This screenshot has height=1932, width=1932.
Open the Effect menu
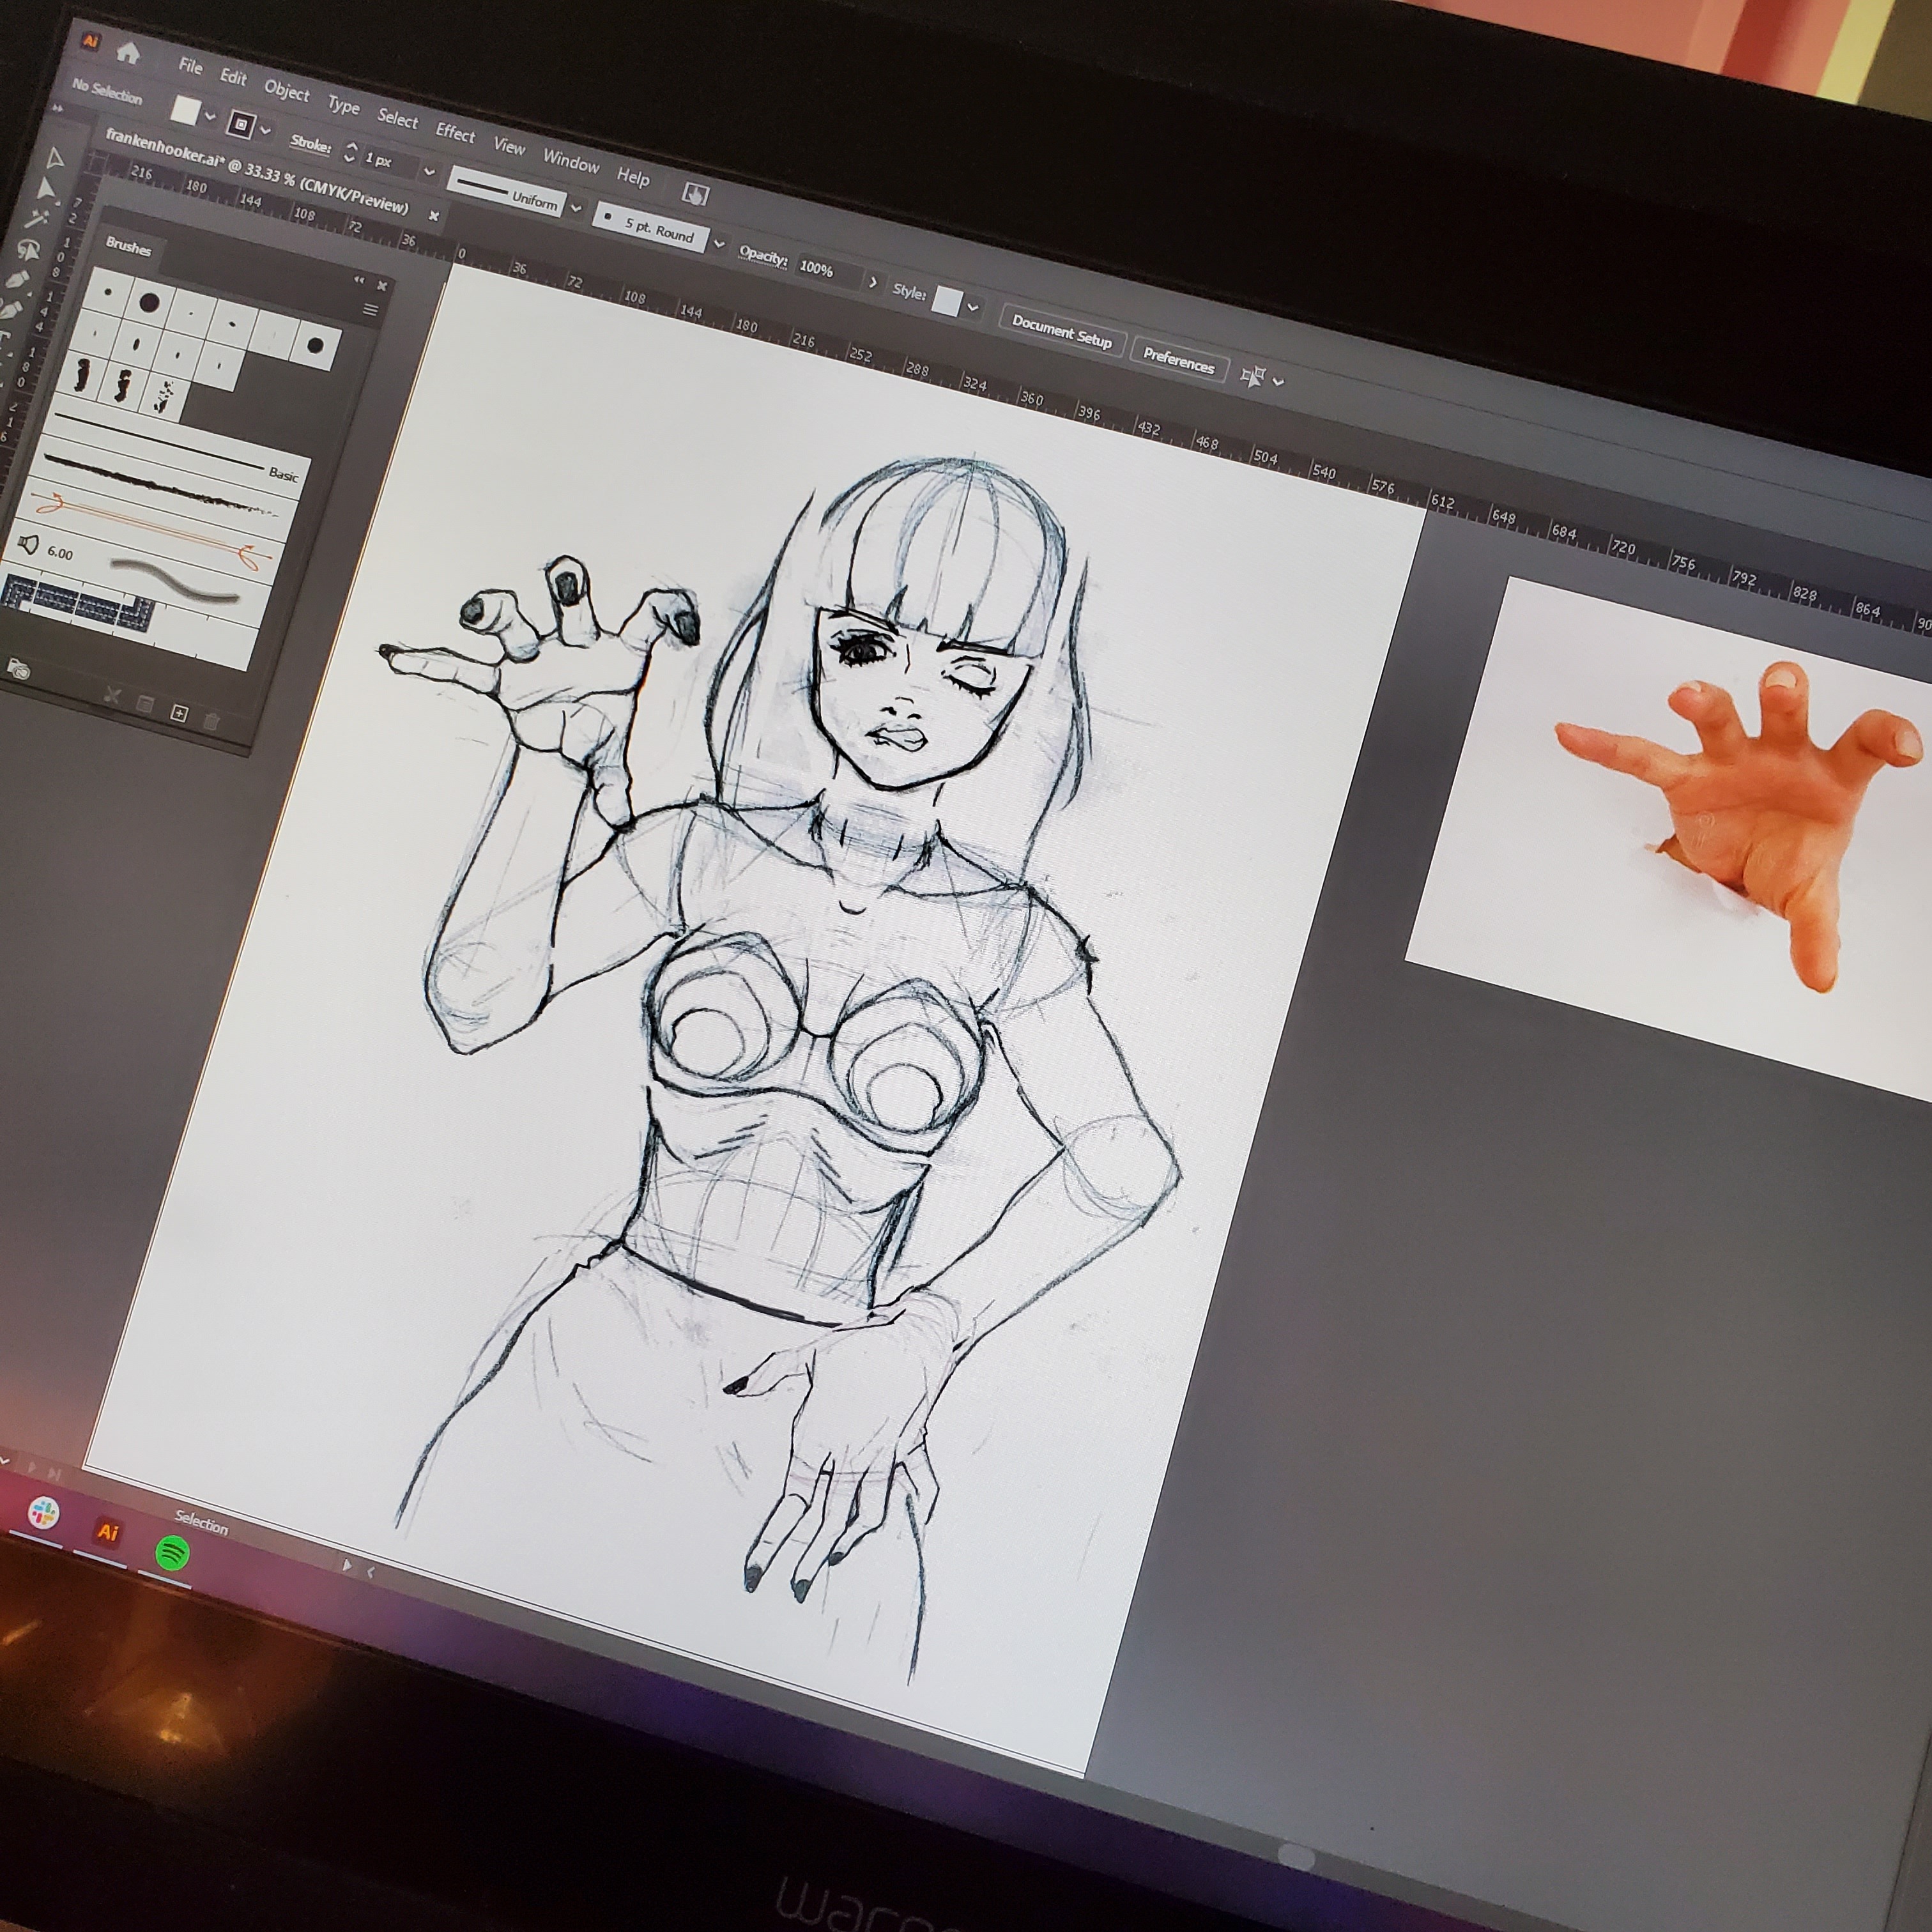[x=455, y=133]
